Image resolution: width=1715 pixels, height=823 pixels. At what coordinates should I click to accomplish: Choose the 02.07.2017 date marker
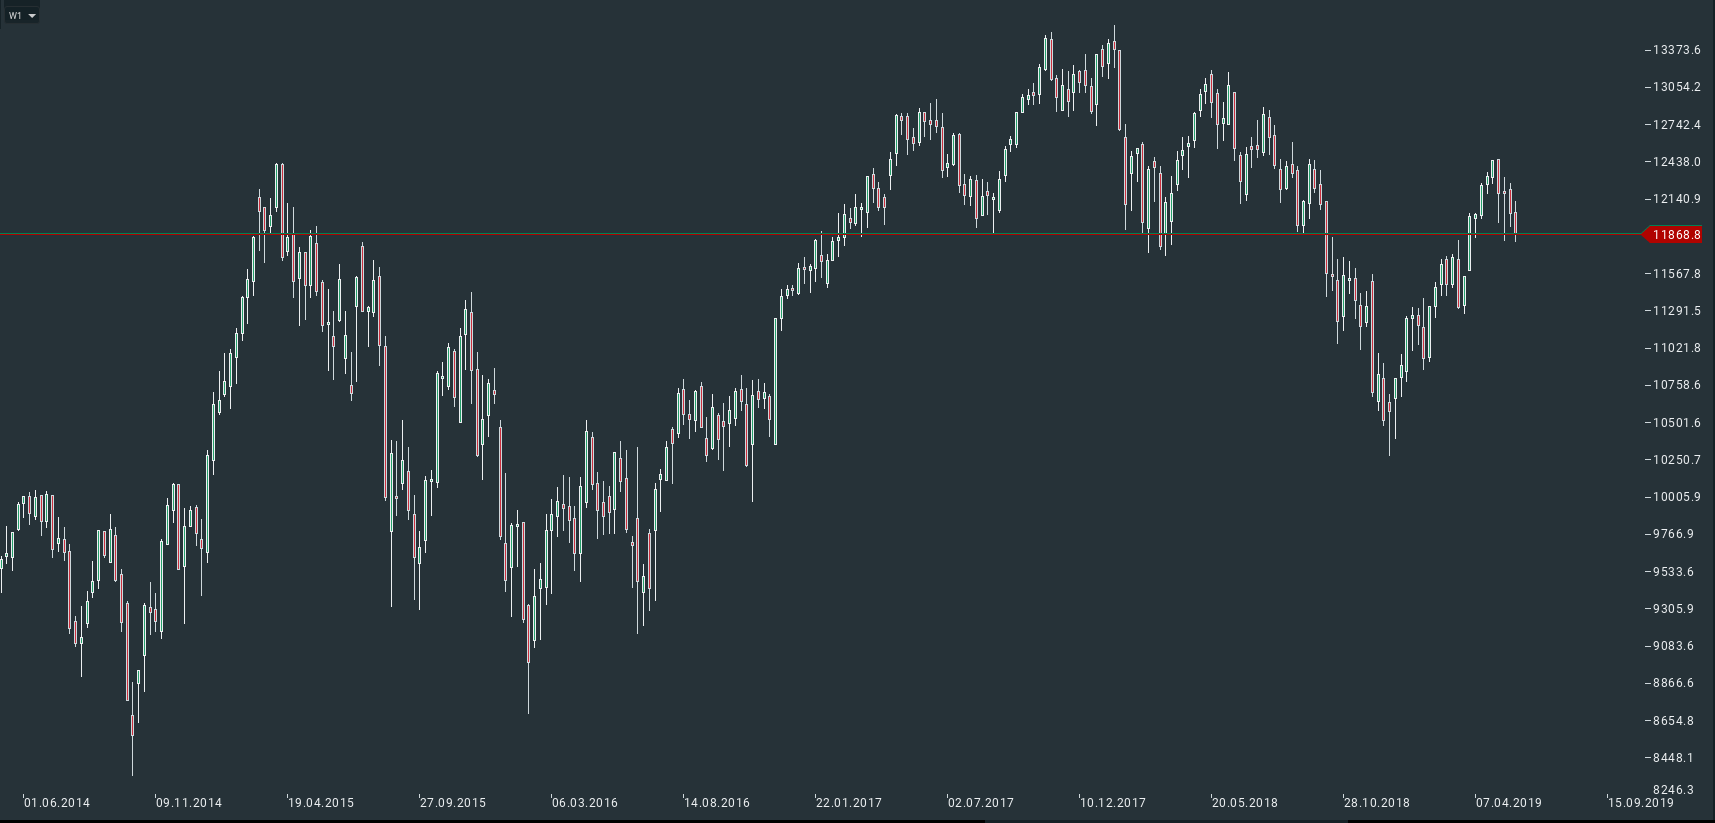[980, 802]
